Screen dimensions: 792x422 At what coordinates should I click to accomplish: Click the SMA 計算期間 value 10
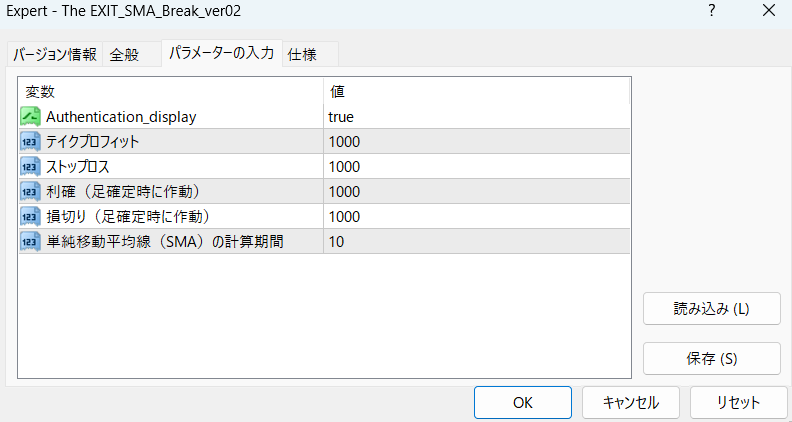475,241
